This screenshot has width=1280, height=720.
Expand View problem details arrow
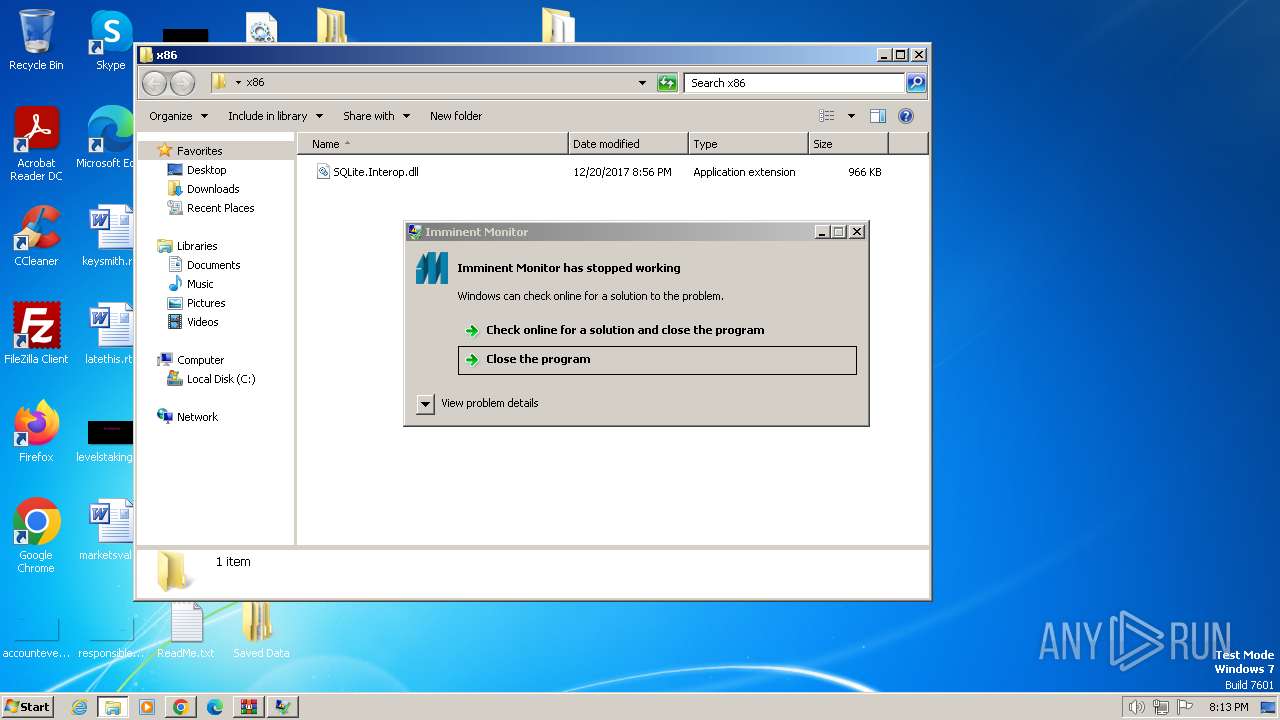pos(425,404)
